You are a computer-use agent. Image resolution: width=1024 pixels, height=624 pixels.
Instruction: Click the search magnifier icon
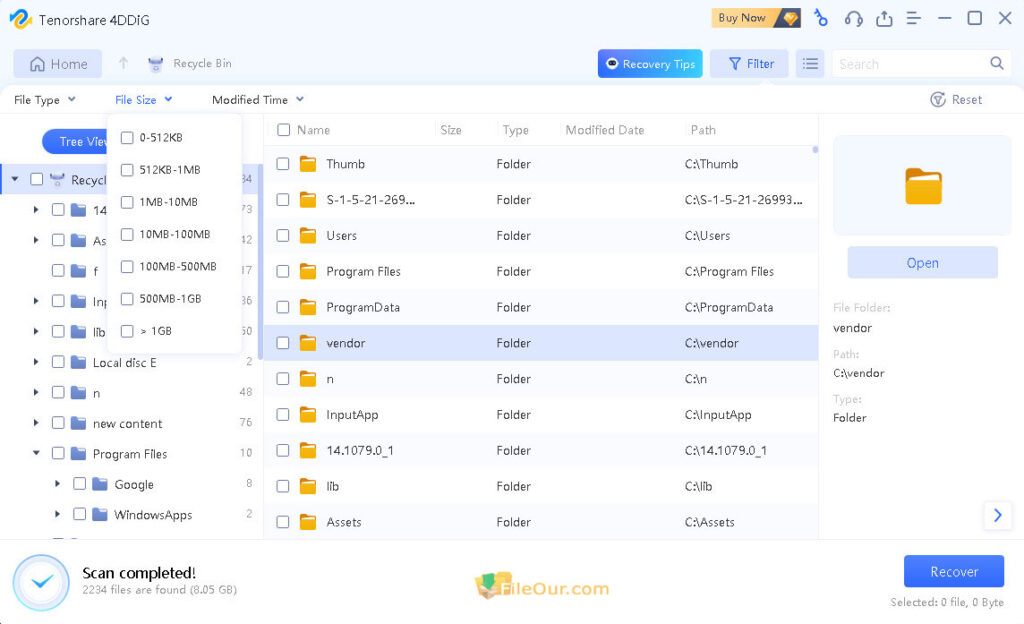[997, 63]
